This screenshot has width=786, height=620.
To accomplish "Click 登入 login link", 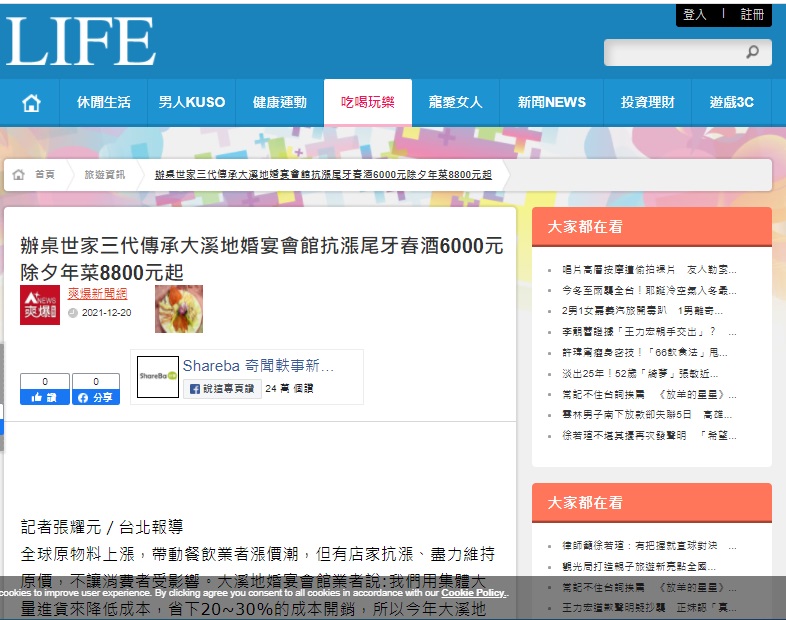I will pyautogui.click(x=694, y=15).
